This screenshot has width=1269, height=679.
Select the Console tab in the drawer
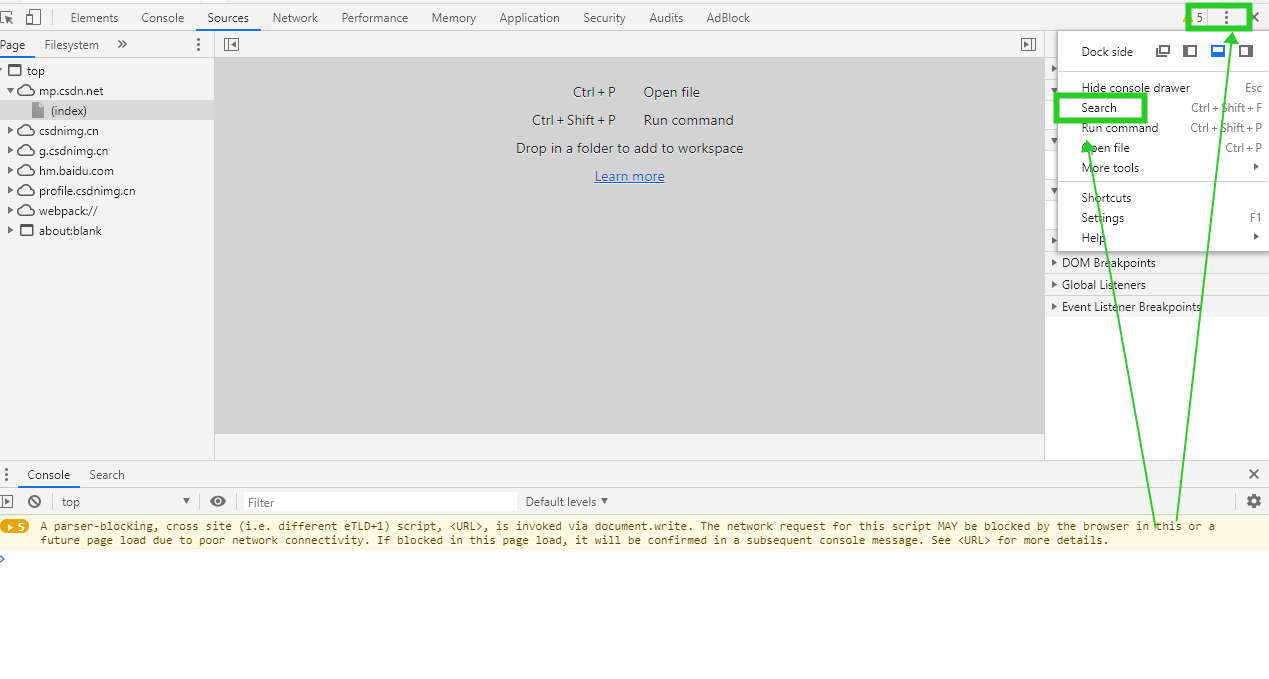(49, 474)
